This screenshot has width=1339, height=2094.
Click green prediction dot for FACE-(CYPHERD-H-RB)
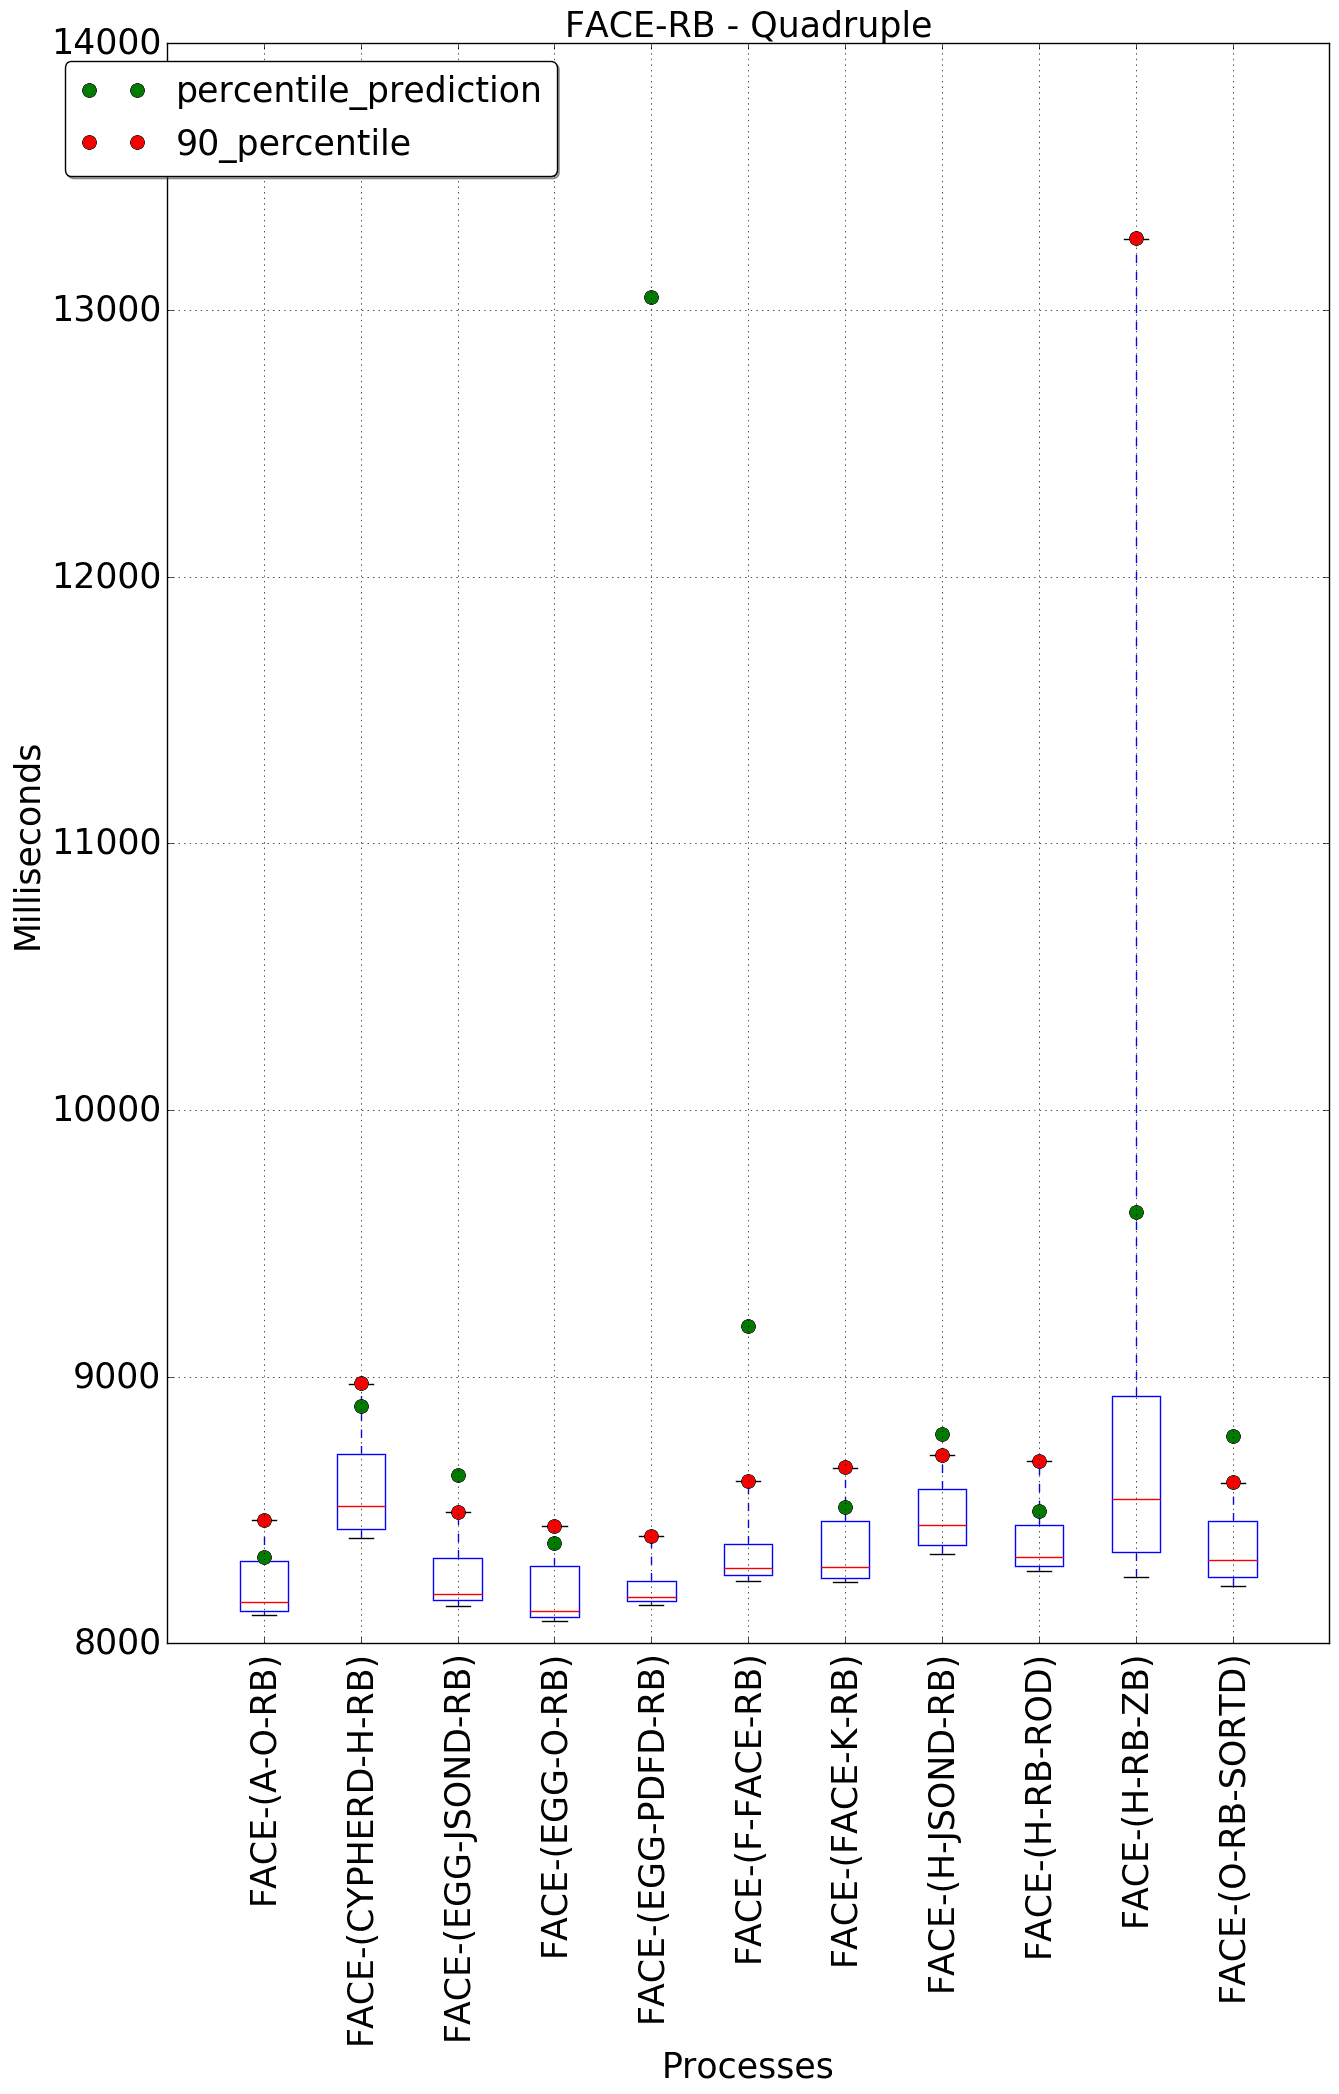click(361, 1406)
